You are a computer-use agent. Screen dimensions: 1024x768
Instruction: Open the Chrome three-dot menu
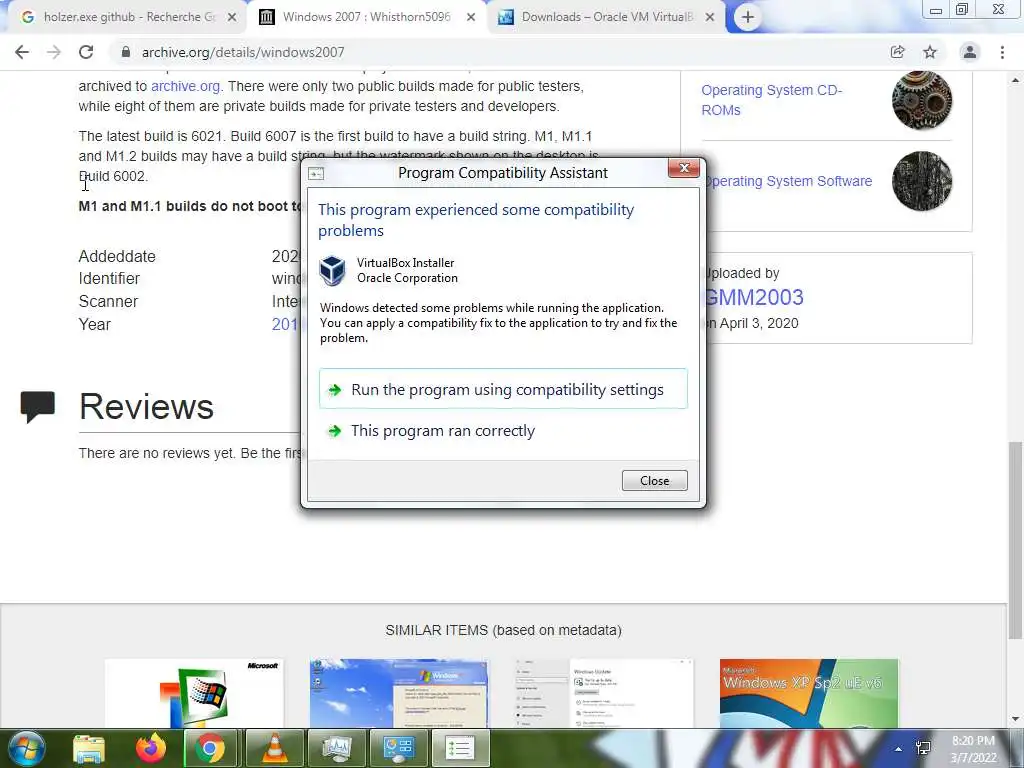pyautogui.click(x=1002, y=52)
